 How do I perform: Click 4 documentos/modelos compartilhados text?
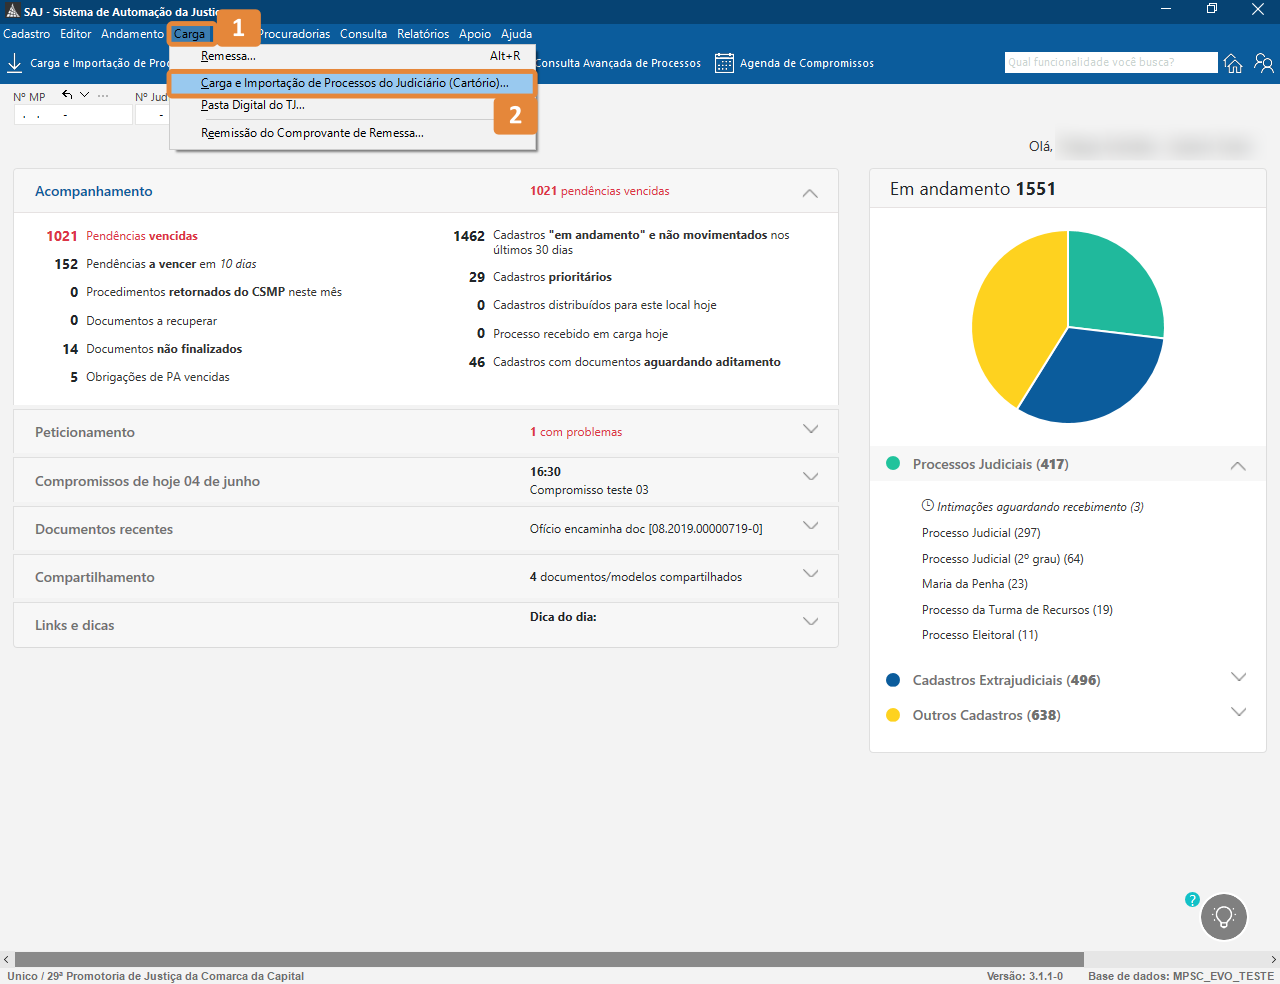tap(636, 577)
